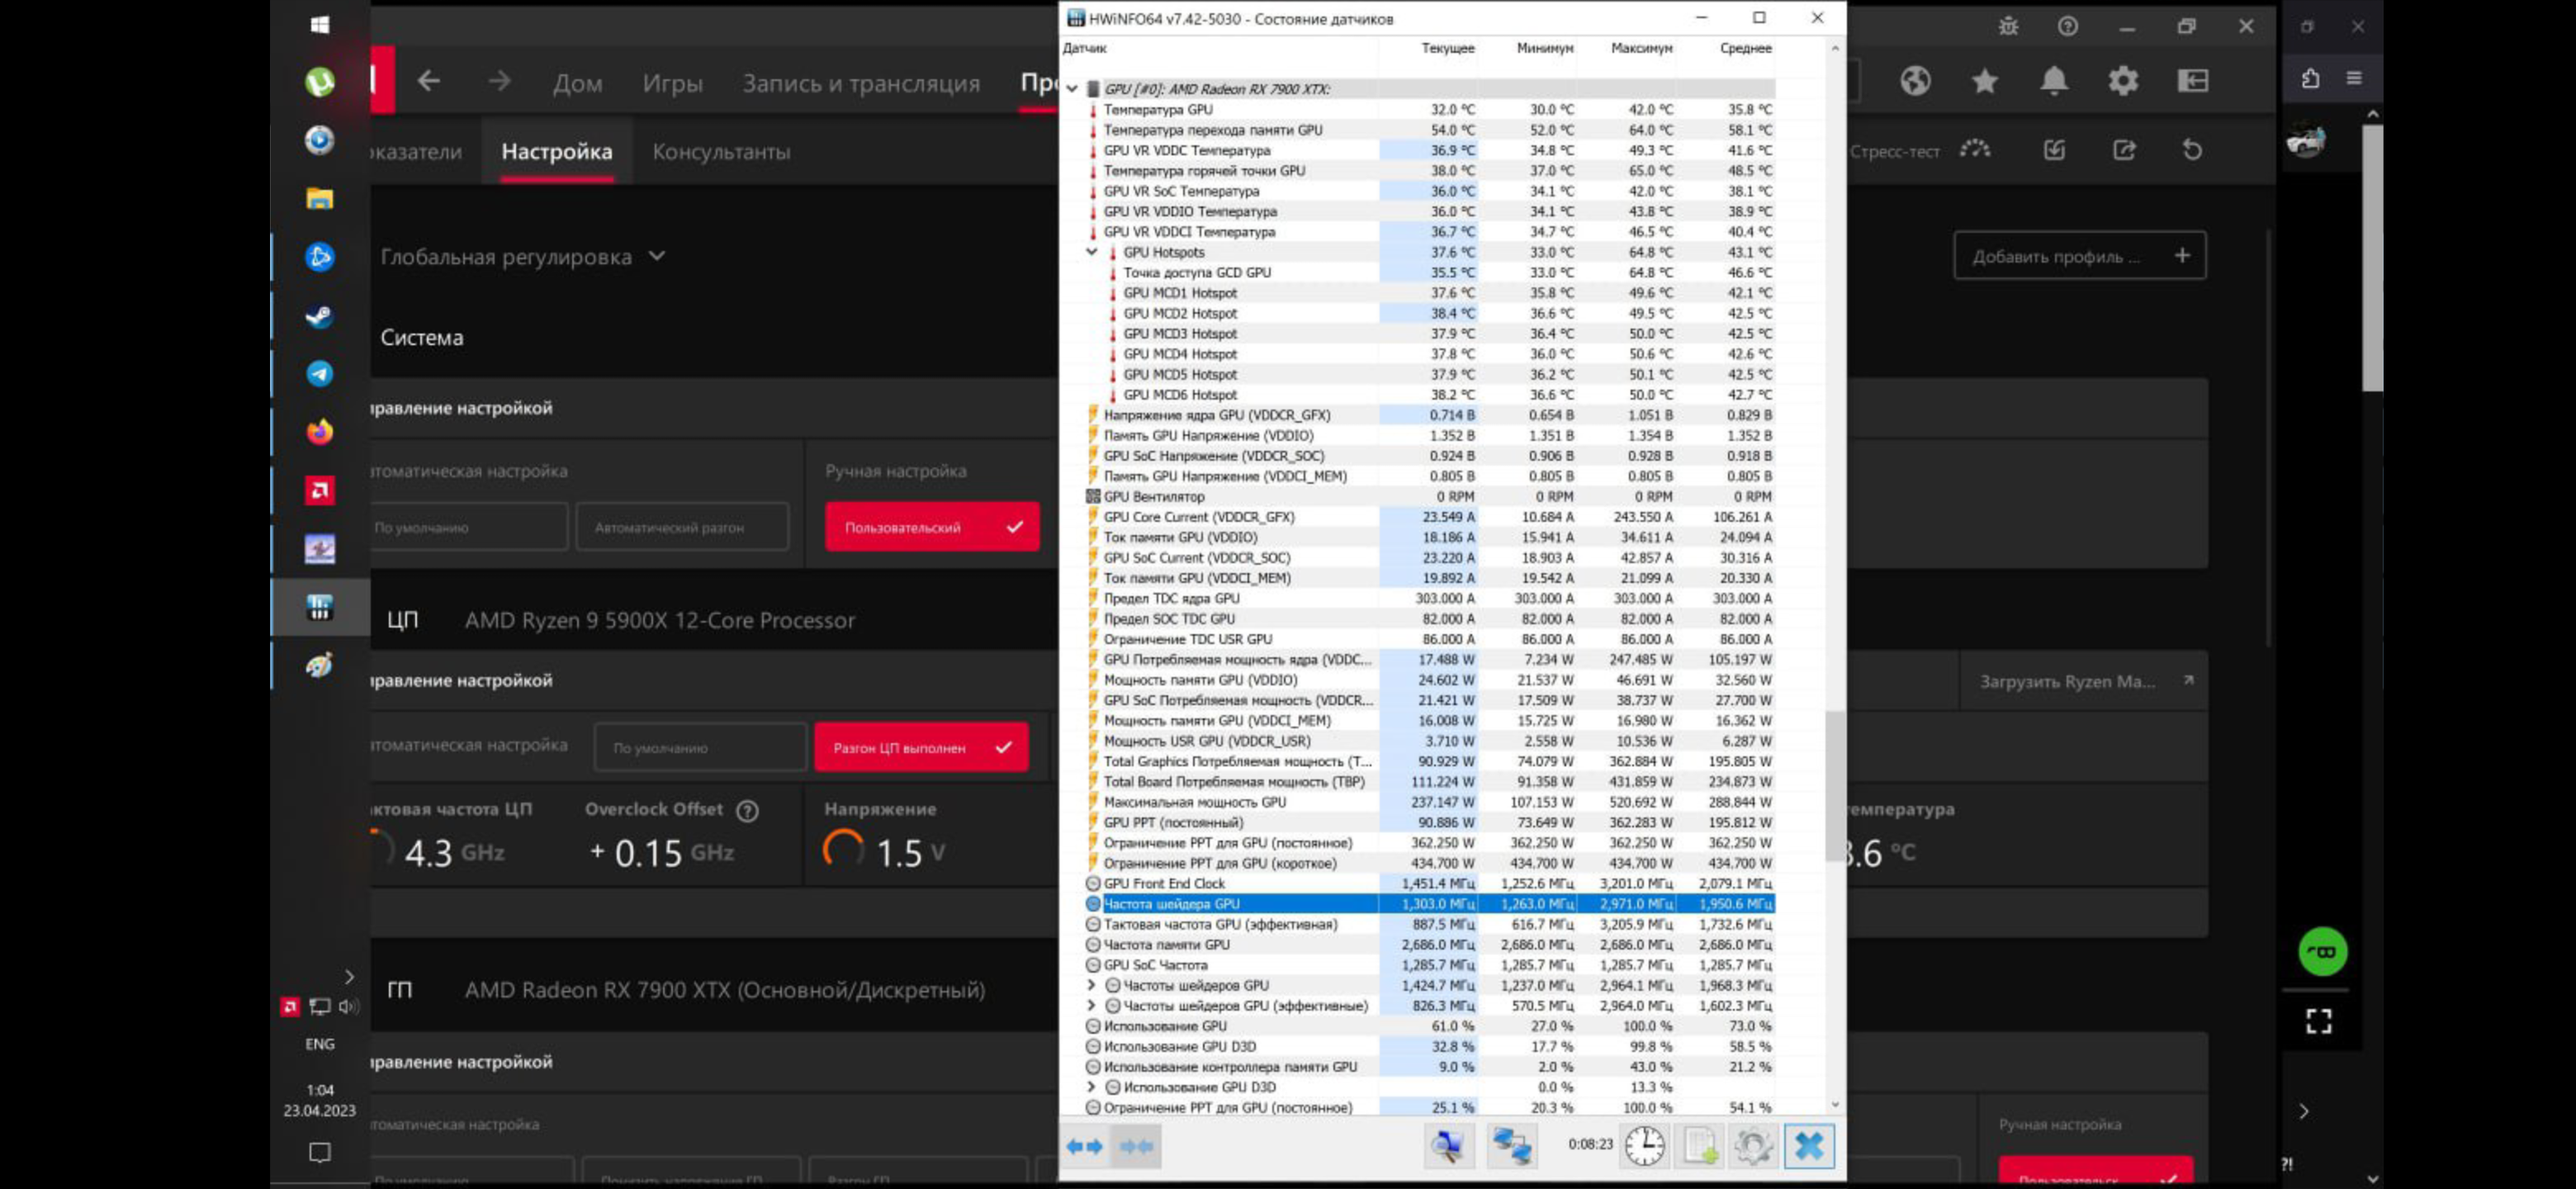The image size is (2576, 1189).
Task: Click the HWiNFO sensor list scrollbar
Action: [x=1834, y=785]
